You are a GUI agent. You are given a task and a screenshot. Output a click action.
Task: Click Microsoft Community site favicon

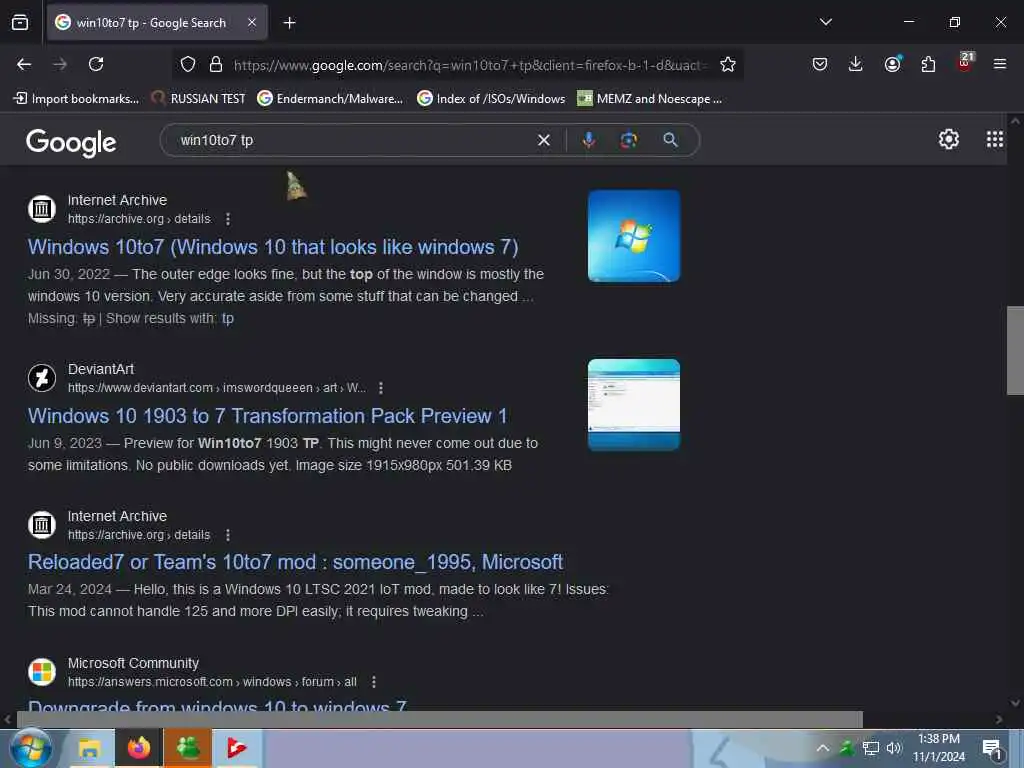[42, 672]
